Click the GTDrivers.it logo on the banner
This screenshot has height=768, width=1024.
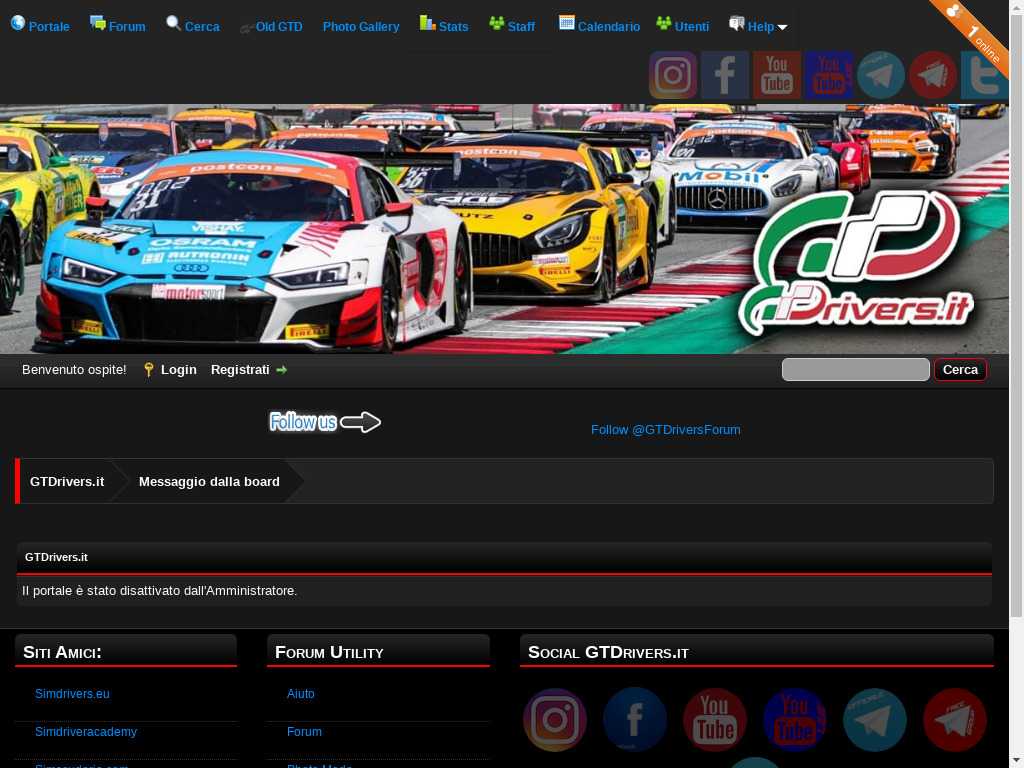point(856,264)
